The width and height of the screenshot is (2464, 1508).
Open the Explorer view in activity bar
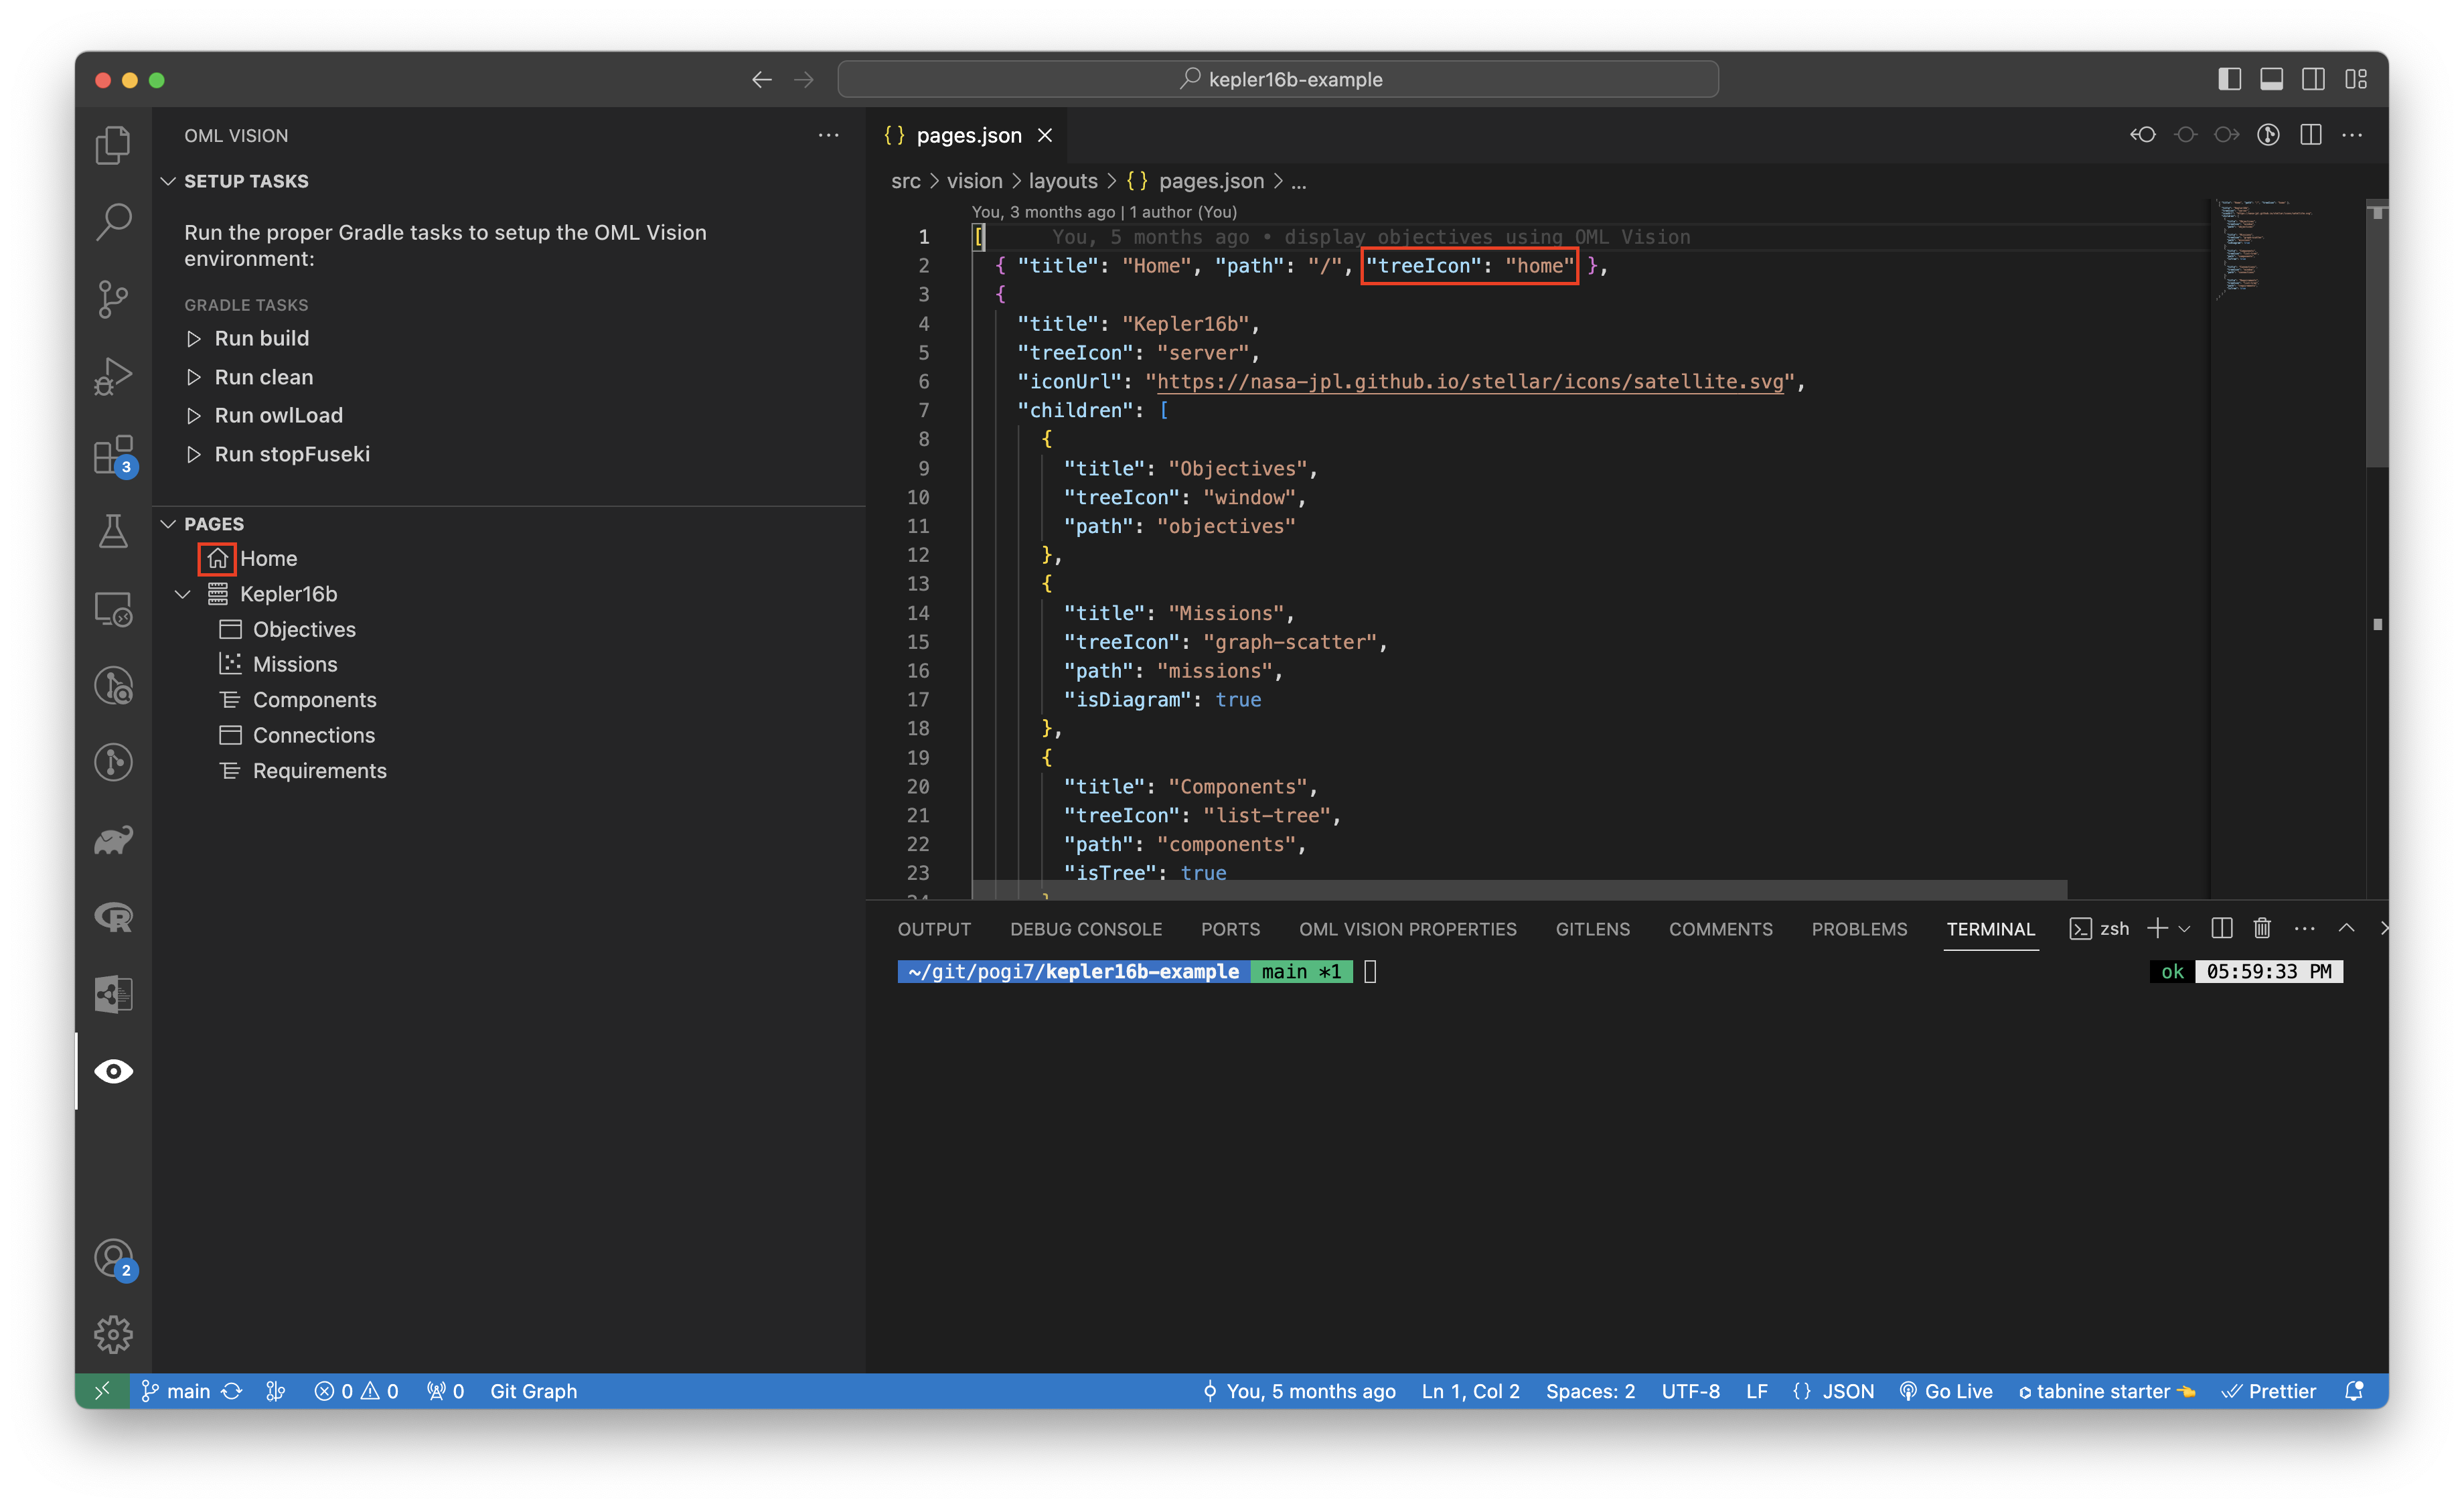(x=113, y=145)
